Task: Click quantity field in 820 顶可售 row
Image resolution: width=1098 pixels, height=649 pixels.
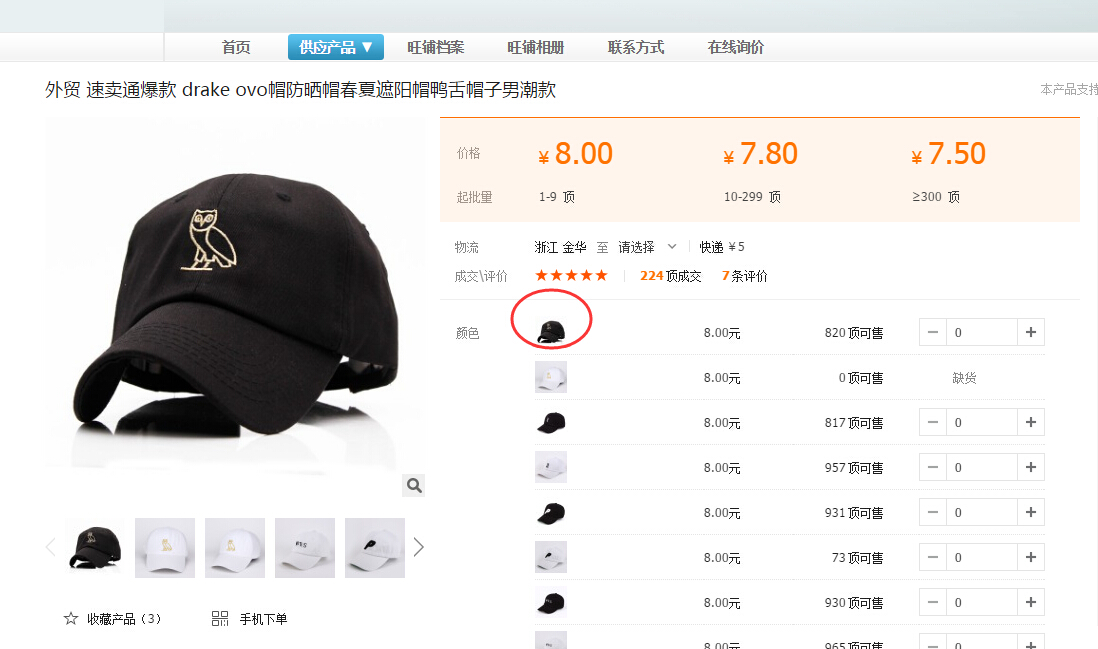Action: tap(982, 333)
